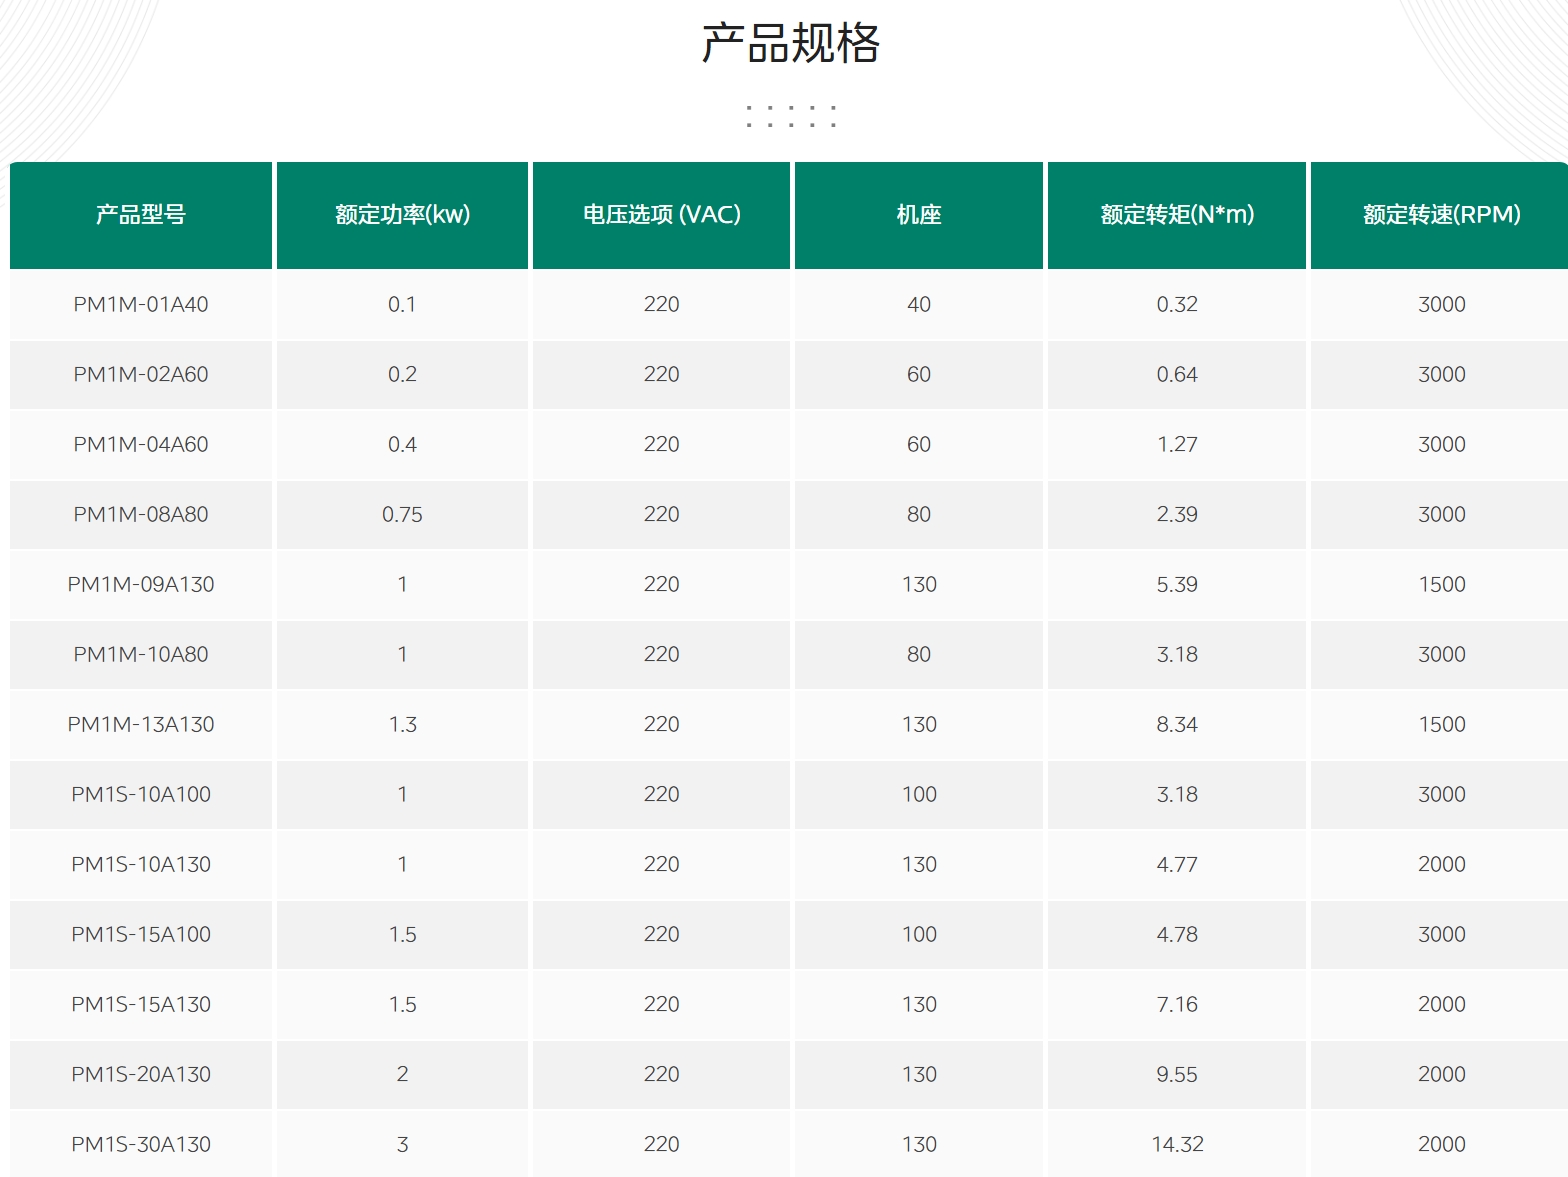Select model PM1M-01A40 in the table

141,305
